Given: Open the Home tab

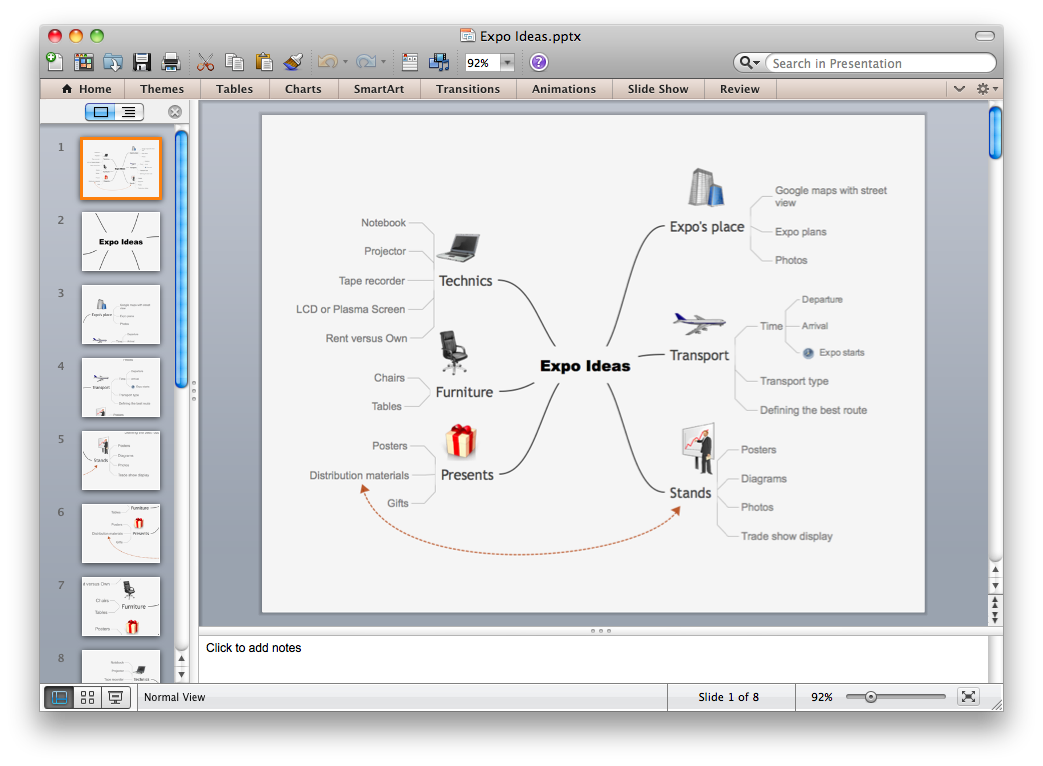Looking at the screenshot, I should [87, 88].
